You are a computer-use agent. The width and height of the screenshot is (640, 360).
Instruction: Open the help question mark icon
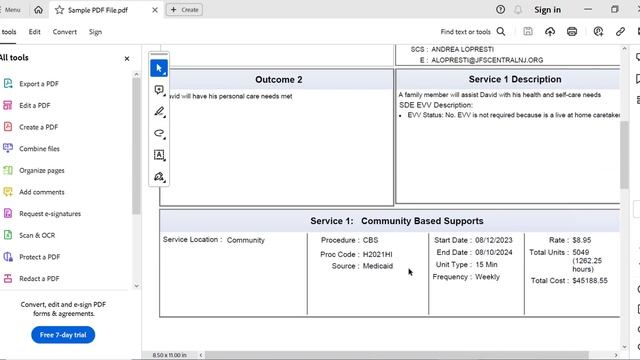click(500, 9)
